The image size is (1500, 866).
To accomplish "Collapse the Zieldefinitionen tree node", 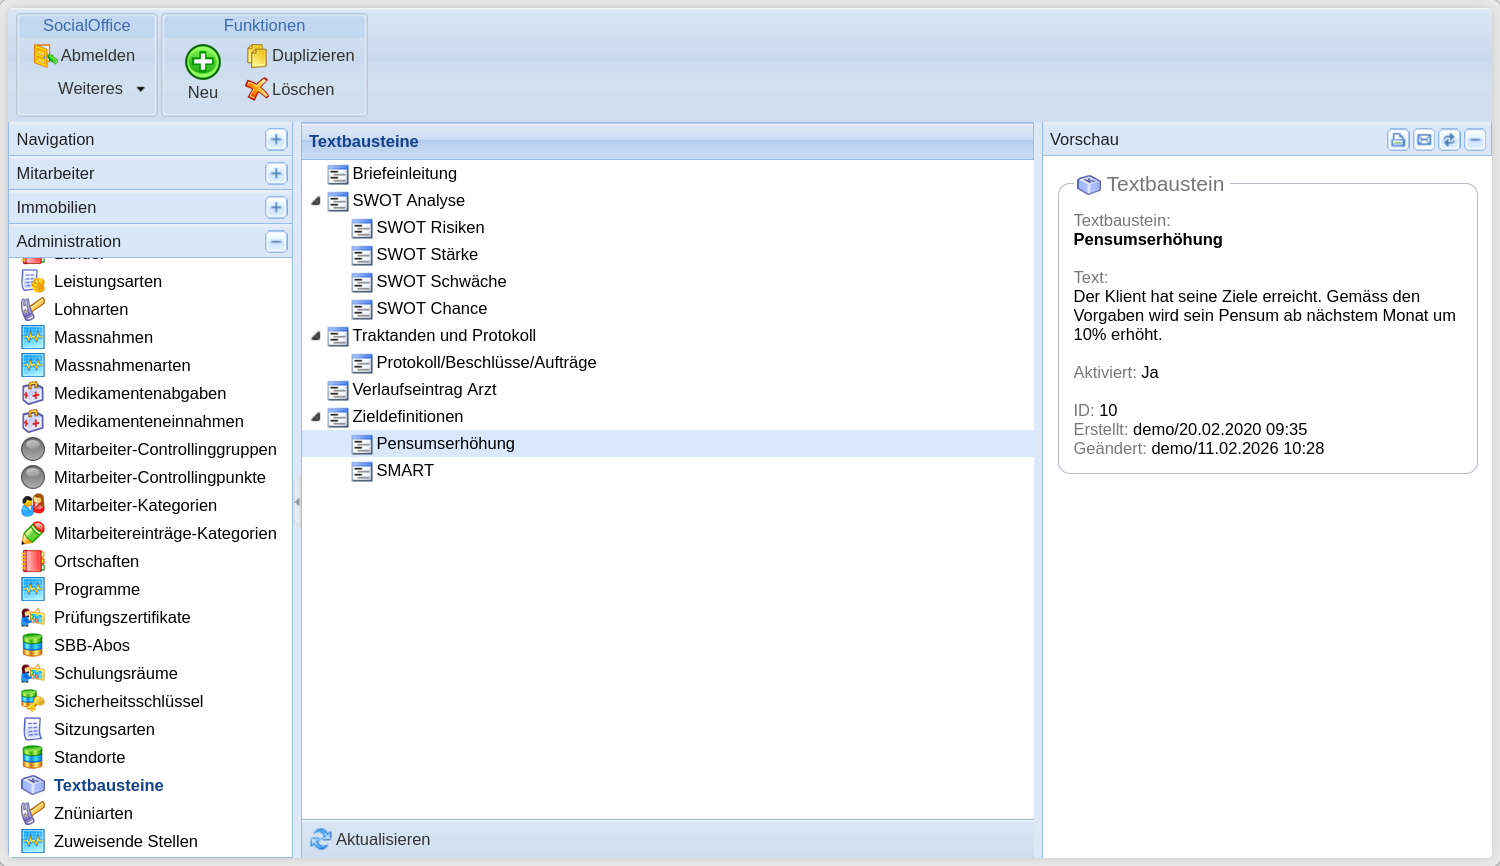I will click(x=316, y=417).
